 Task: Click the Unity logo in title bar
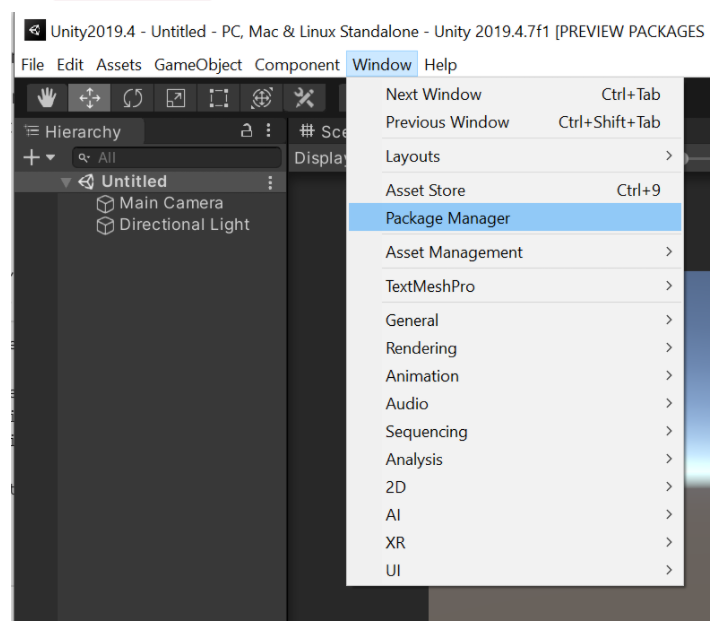[35, 30]
